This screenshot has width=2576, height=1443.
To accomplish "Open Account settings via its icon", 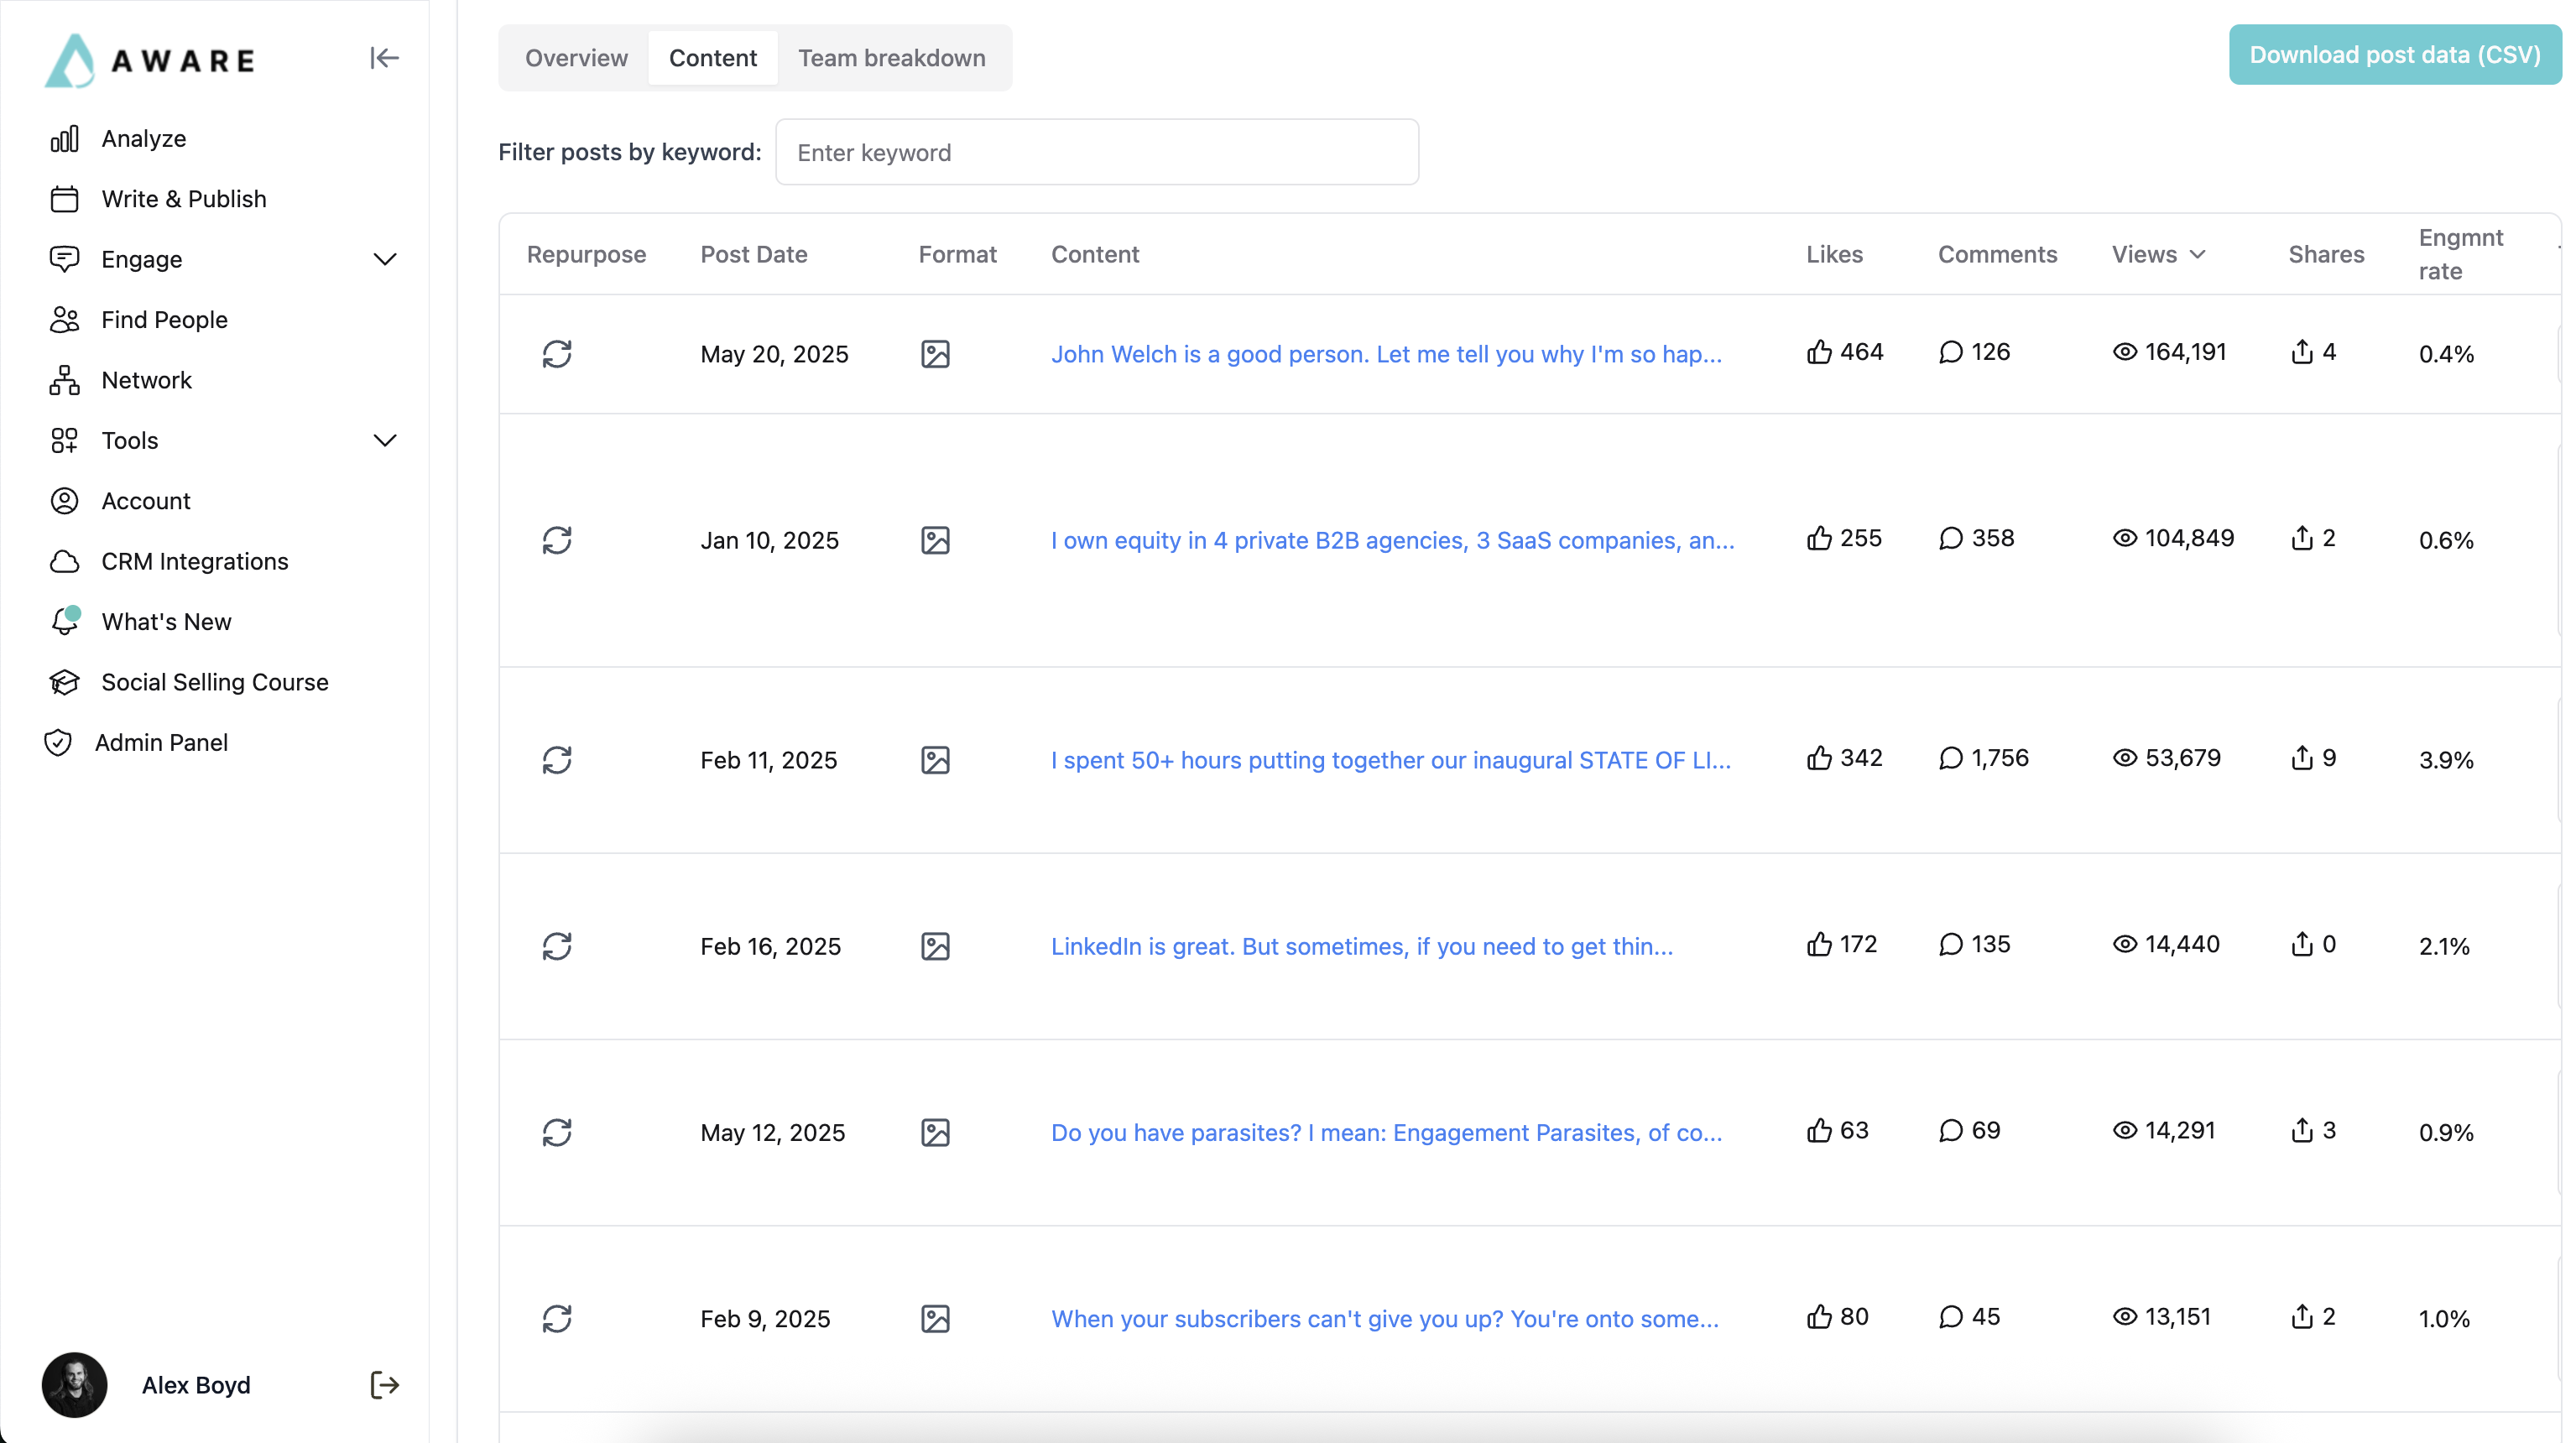I will point(64,500).
